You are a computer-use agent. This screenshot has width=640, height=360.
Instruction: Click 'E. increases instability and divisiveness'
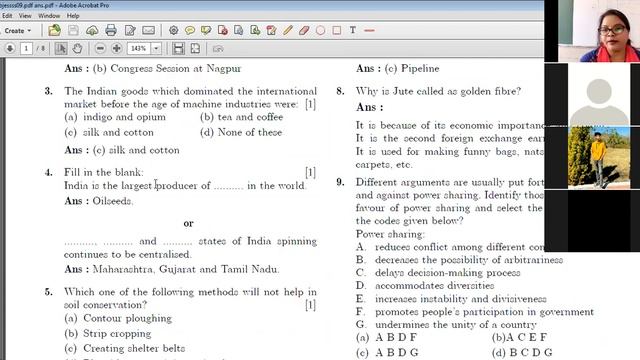click(451, 299)
